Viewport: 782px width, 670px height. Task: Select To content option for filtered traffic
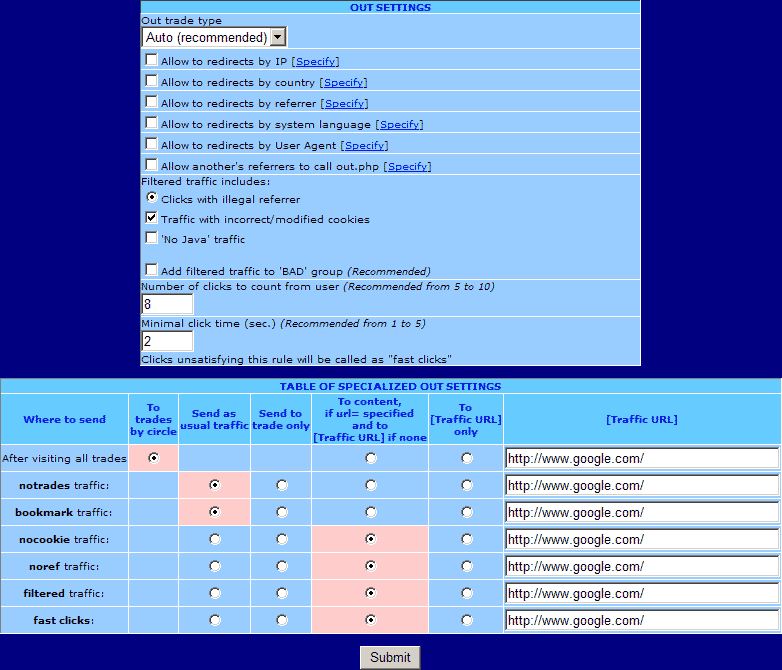pyautogui.click(x=371, y=593)
